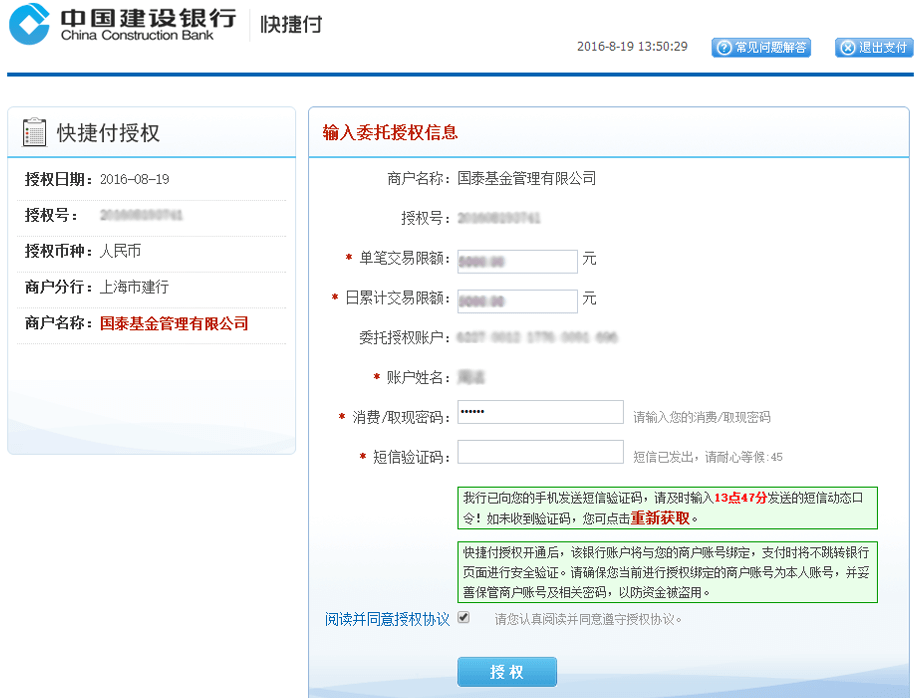Toggle the 阅读并同意授权协议 checkbox

point(463,618)
